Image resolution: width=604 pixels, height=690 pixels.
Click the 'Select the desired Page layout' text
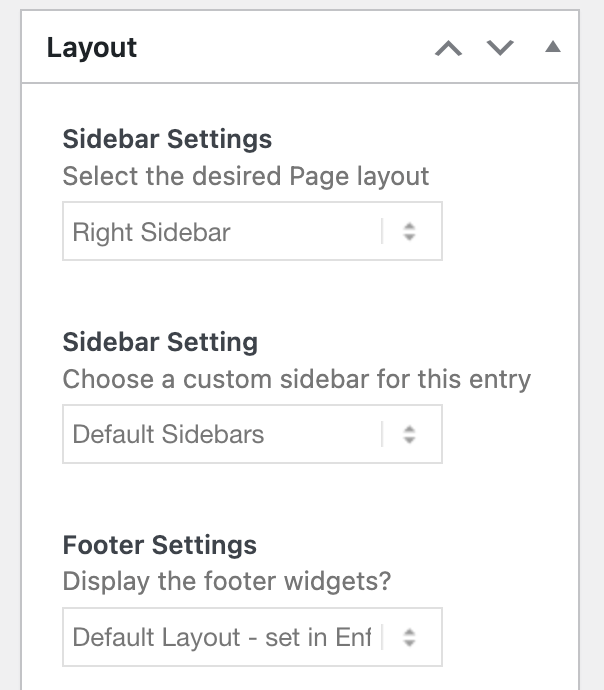pyautogui.click(x=245, y=177)
